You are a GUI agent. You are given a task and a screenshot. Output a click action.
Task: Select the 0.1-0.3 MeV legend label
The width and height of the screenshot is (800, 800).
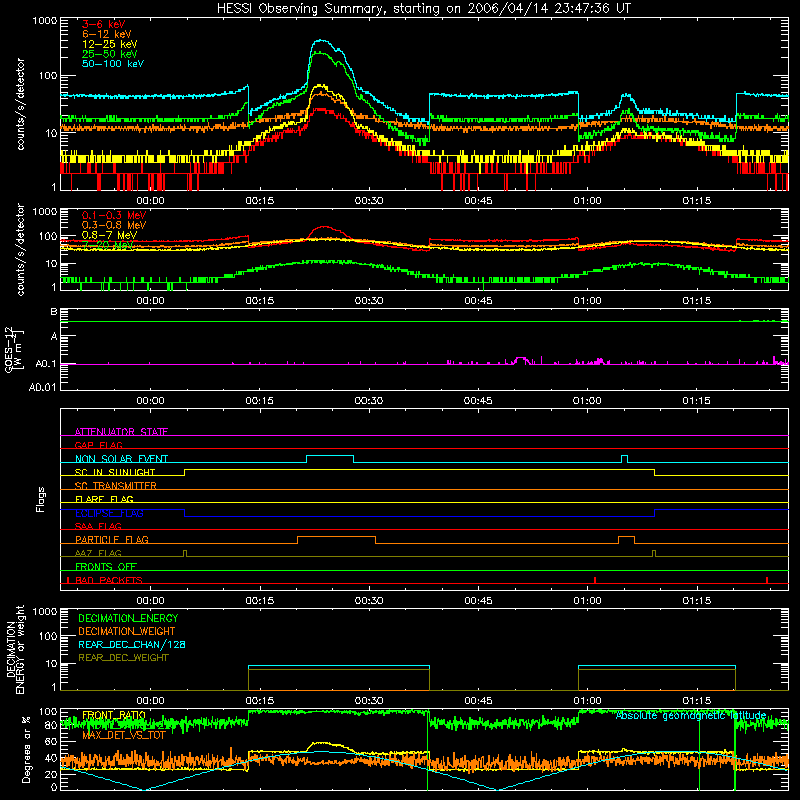click(114, 215)
